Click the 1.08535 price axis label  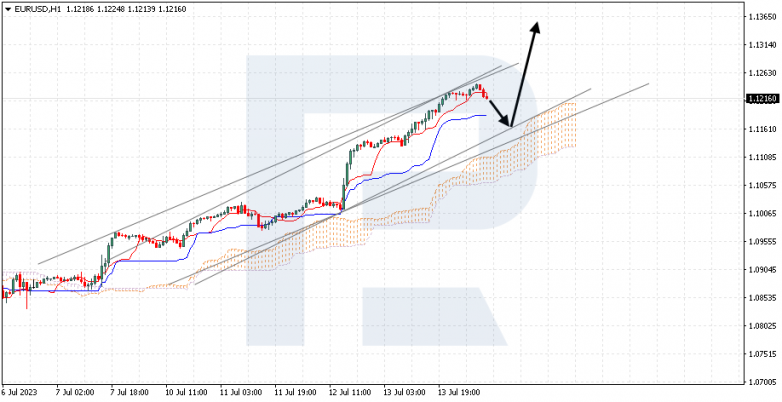point(763,298)
